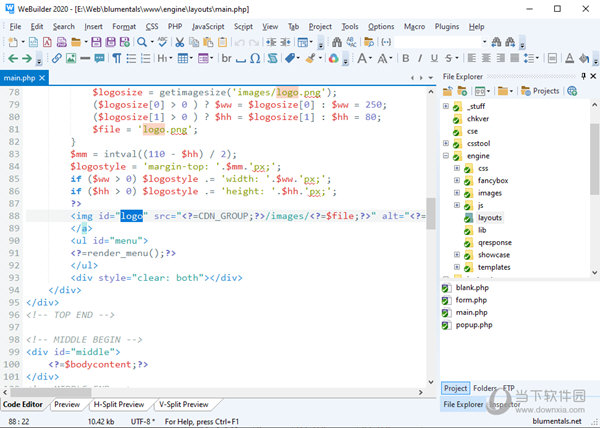
Task: Justify text alignment
Action: click(514, 58)
